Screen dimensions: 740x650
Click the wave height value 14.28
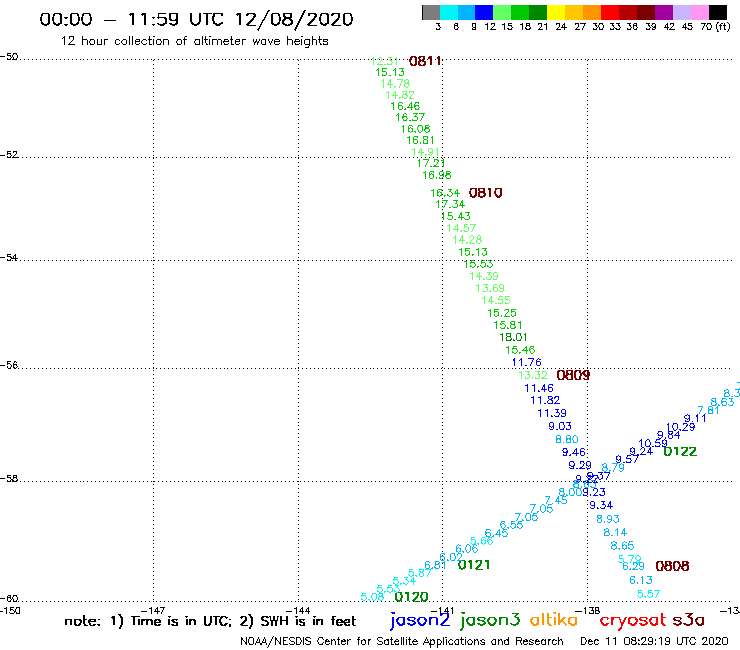coord(467,240)
